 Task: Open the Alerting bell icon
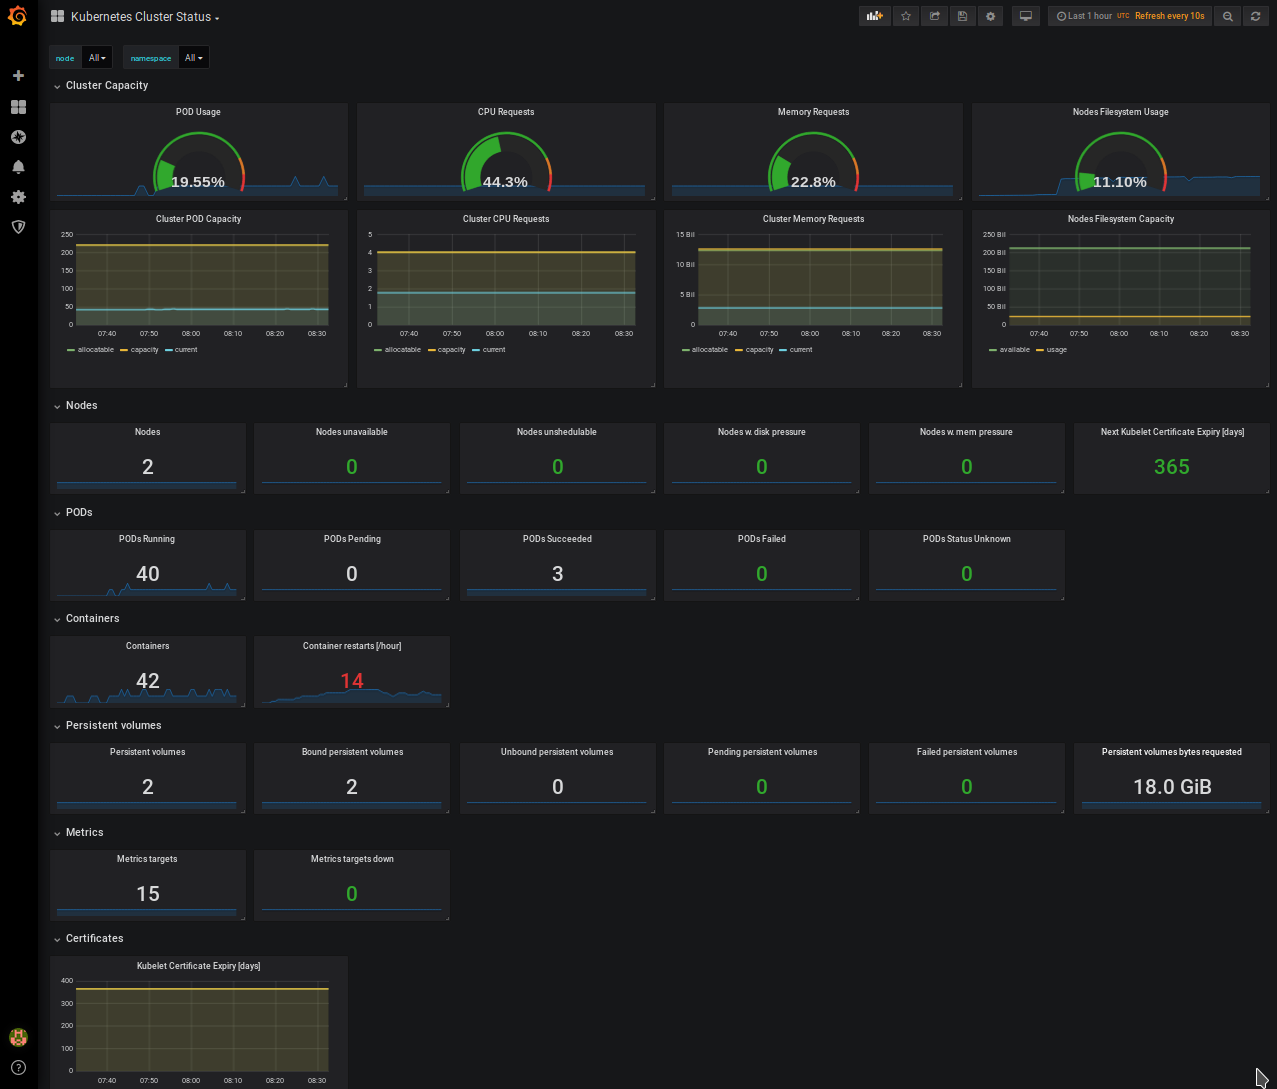tap(18, 167)
